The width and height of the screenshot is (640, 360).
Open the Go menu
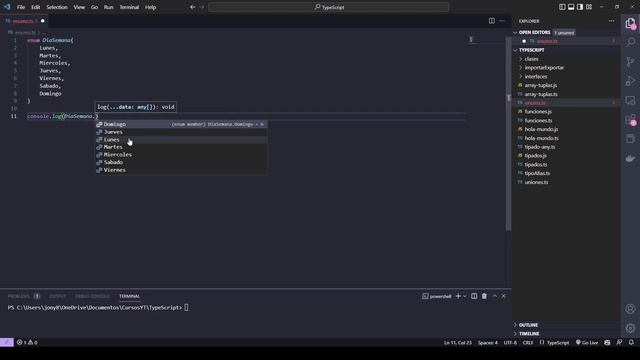point(94,7)
